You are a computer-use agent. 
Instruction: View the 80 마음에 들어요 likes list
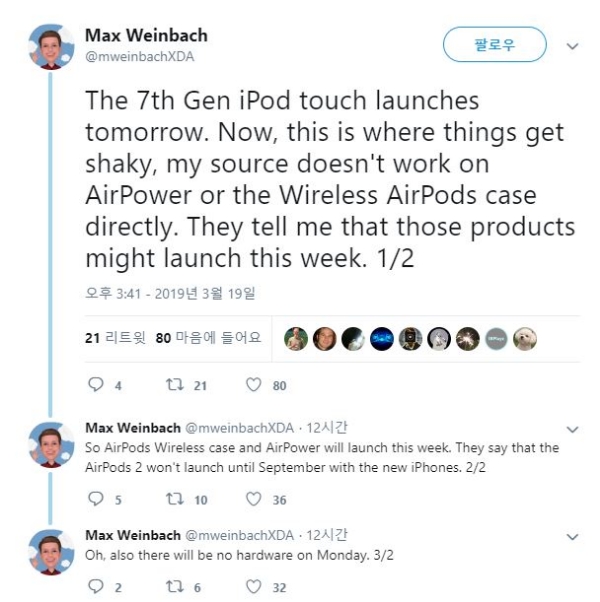208,338
